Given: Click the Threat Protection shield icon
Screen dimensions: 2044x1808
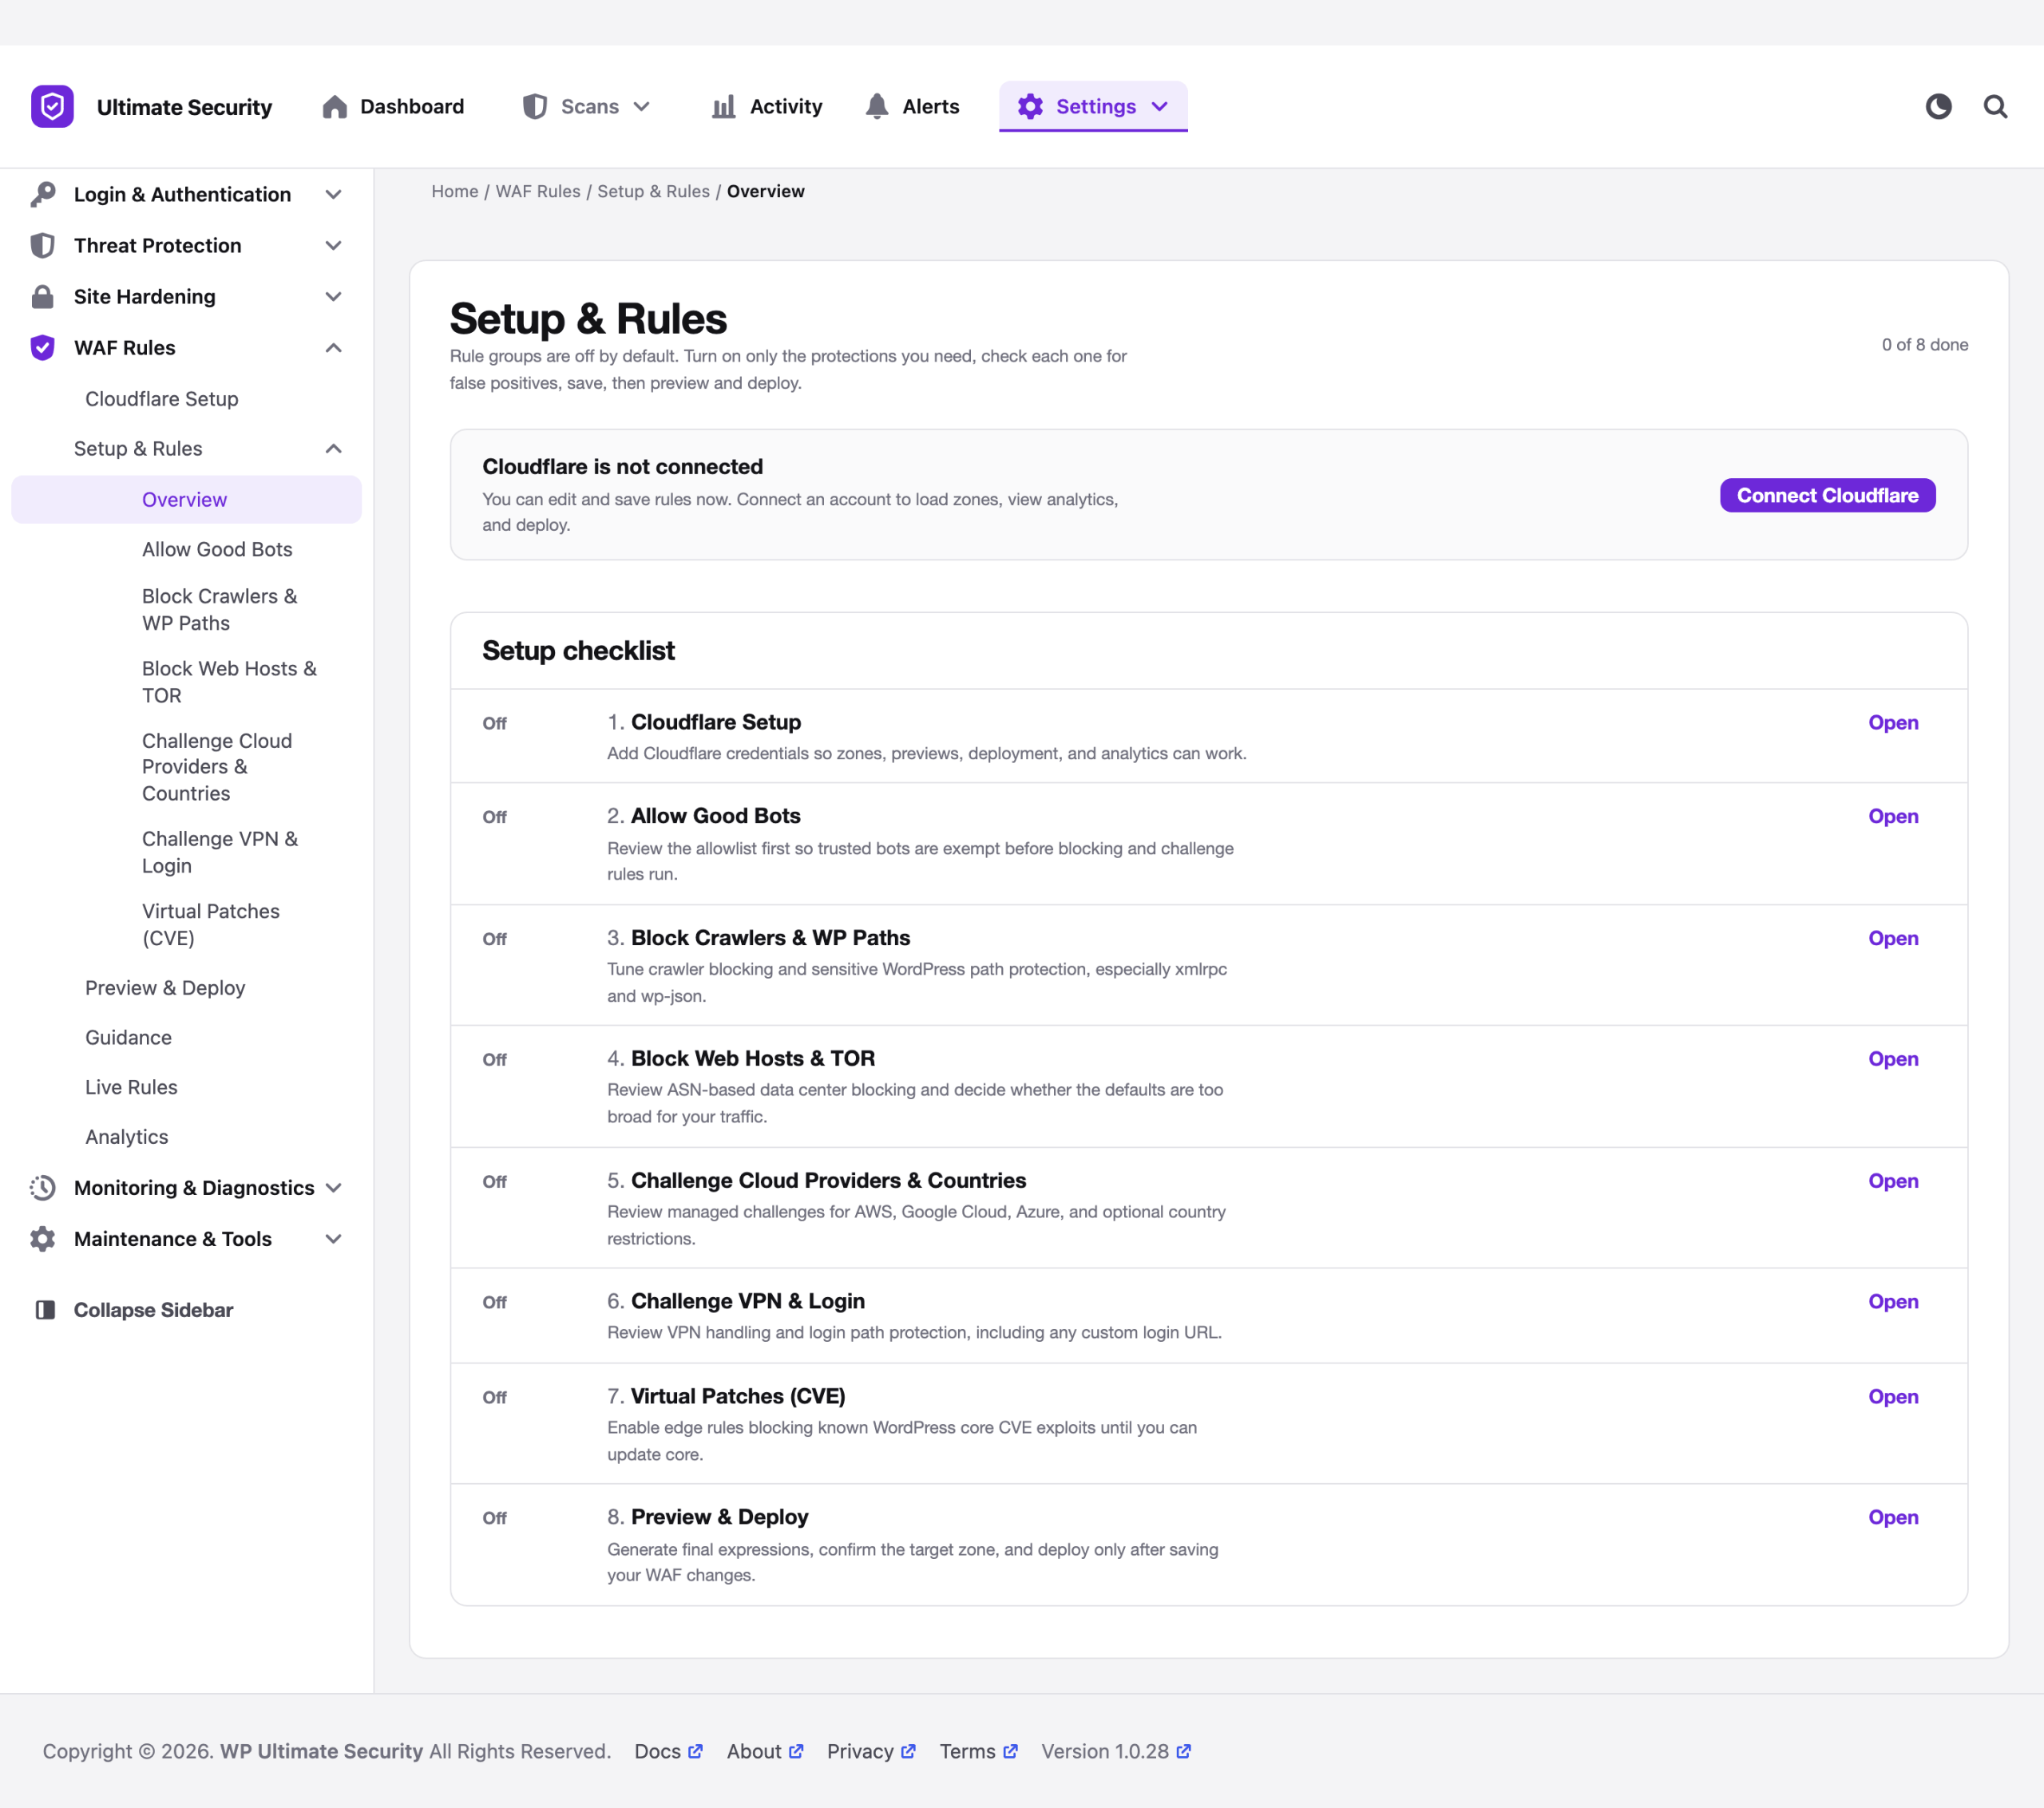Looking at the screenshot, I should point(42,245).
